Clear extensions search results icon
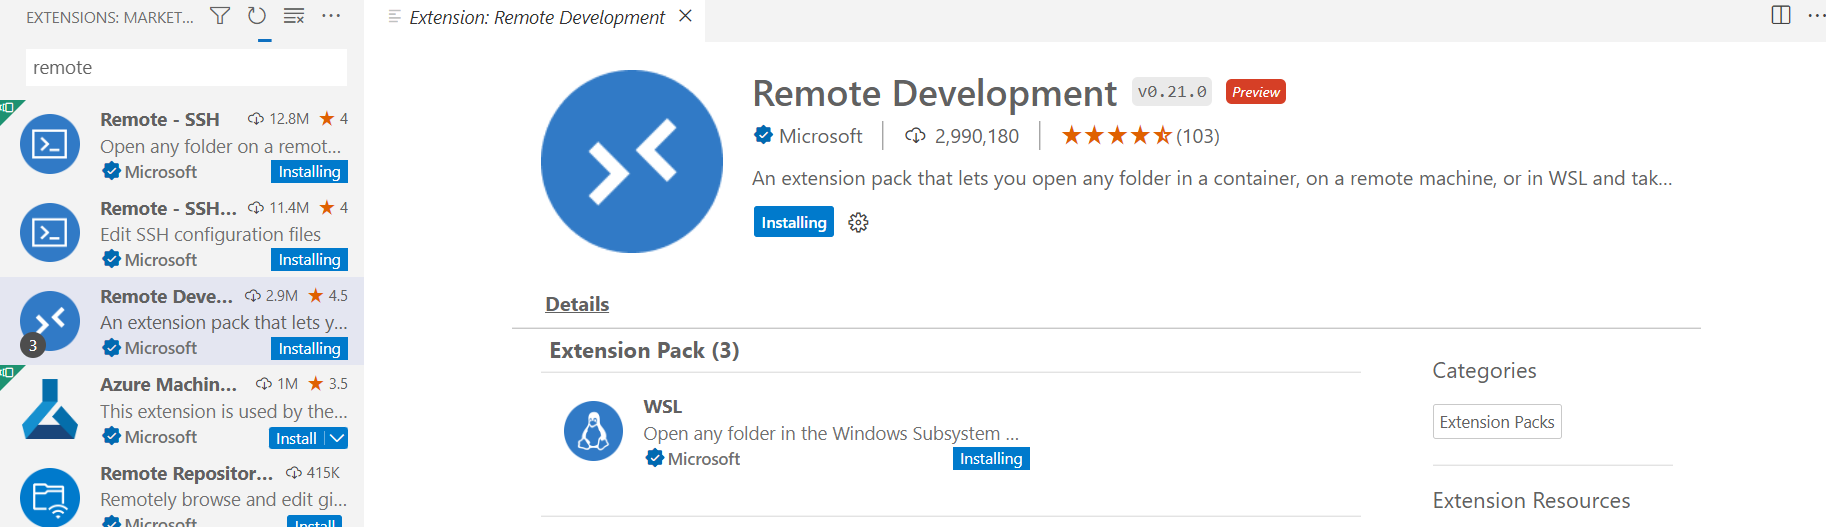 (x=294, y=16)
